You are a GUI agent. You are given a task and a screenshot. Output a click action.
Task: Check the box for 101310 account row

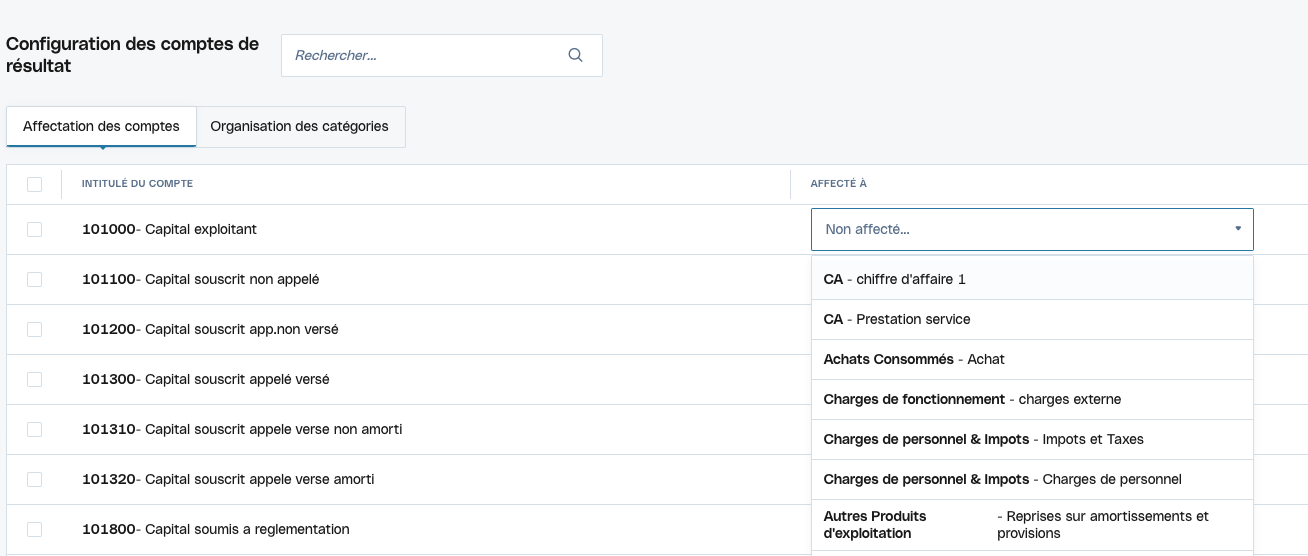35,429
